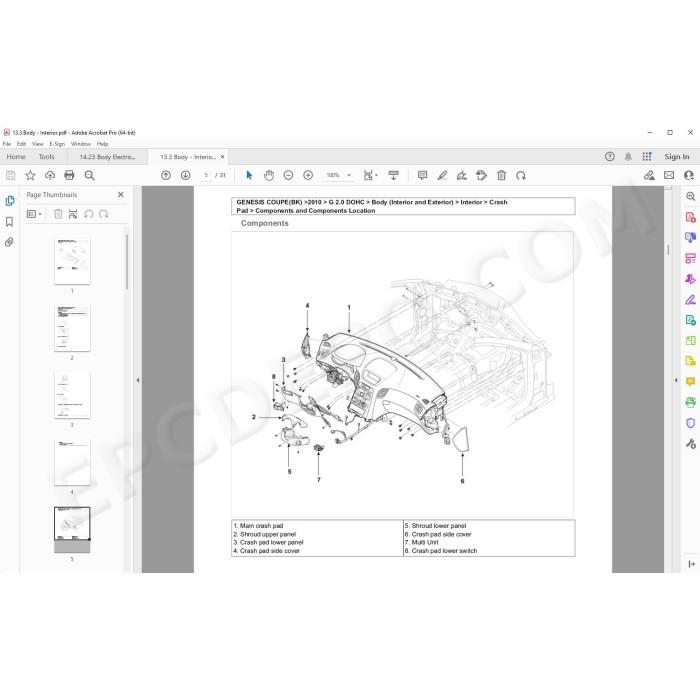Toggle the Bookmarks panel icon
This screenshot has width=700, height=700.
(x=9, y=222)
